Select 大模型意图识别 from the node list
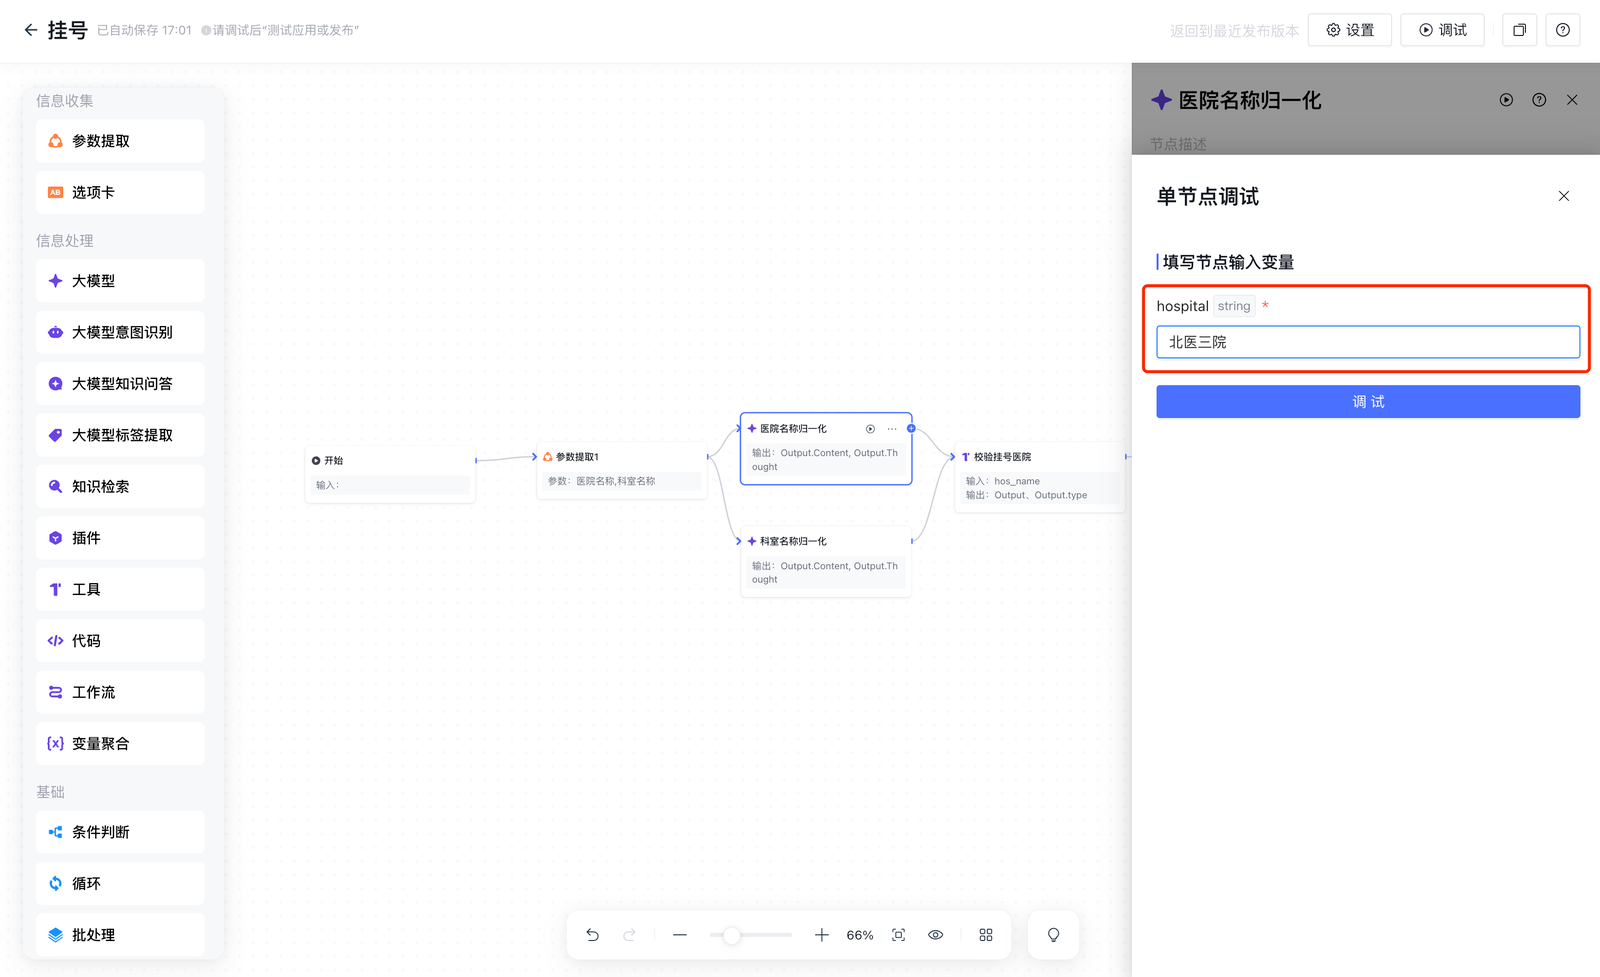1600x977 pixels. pos(121,332)
